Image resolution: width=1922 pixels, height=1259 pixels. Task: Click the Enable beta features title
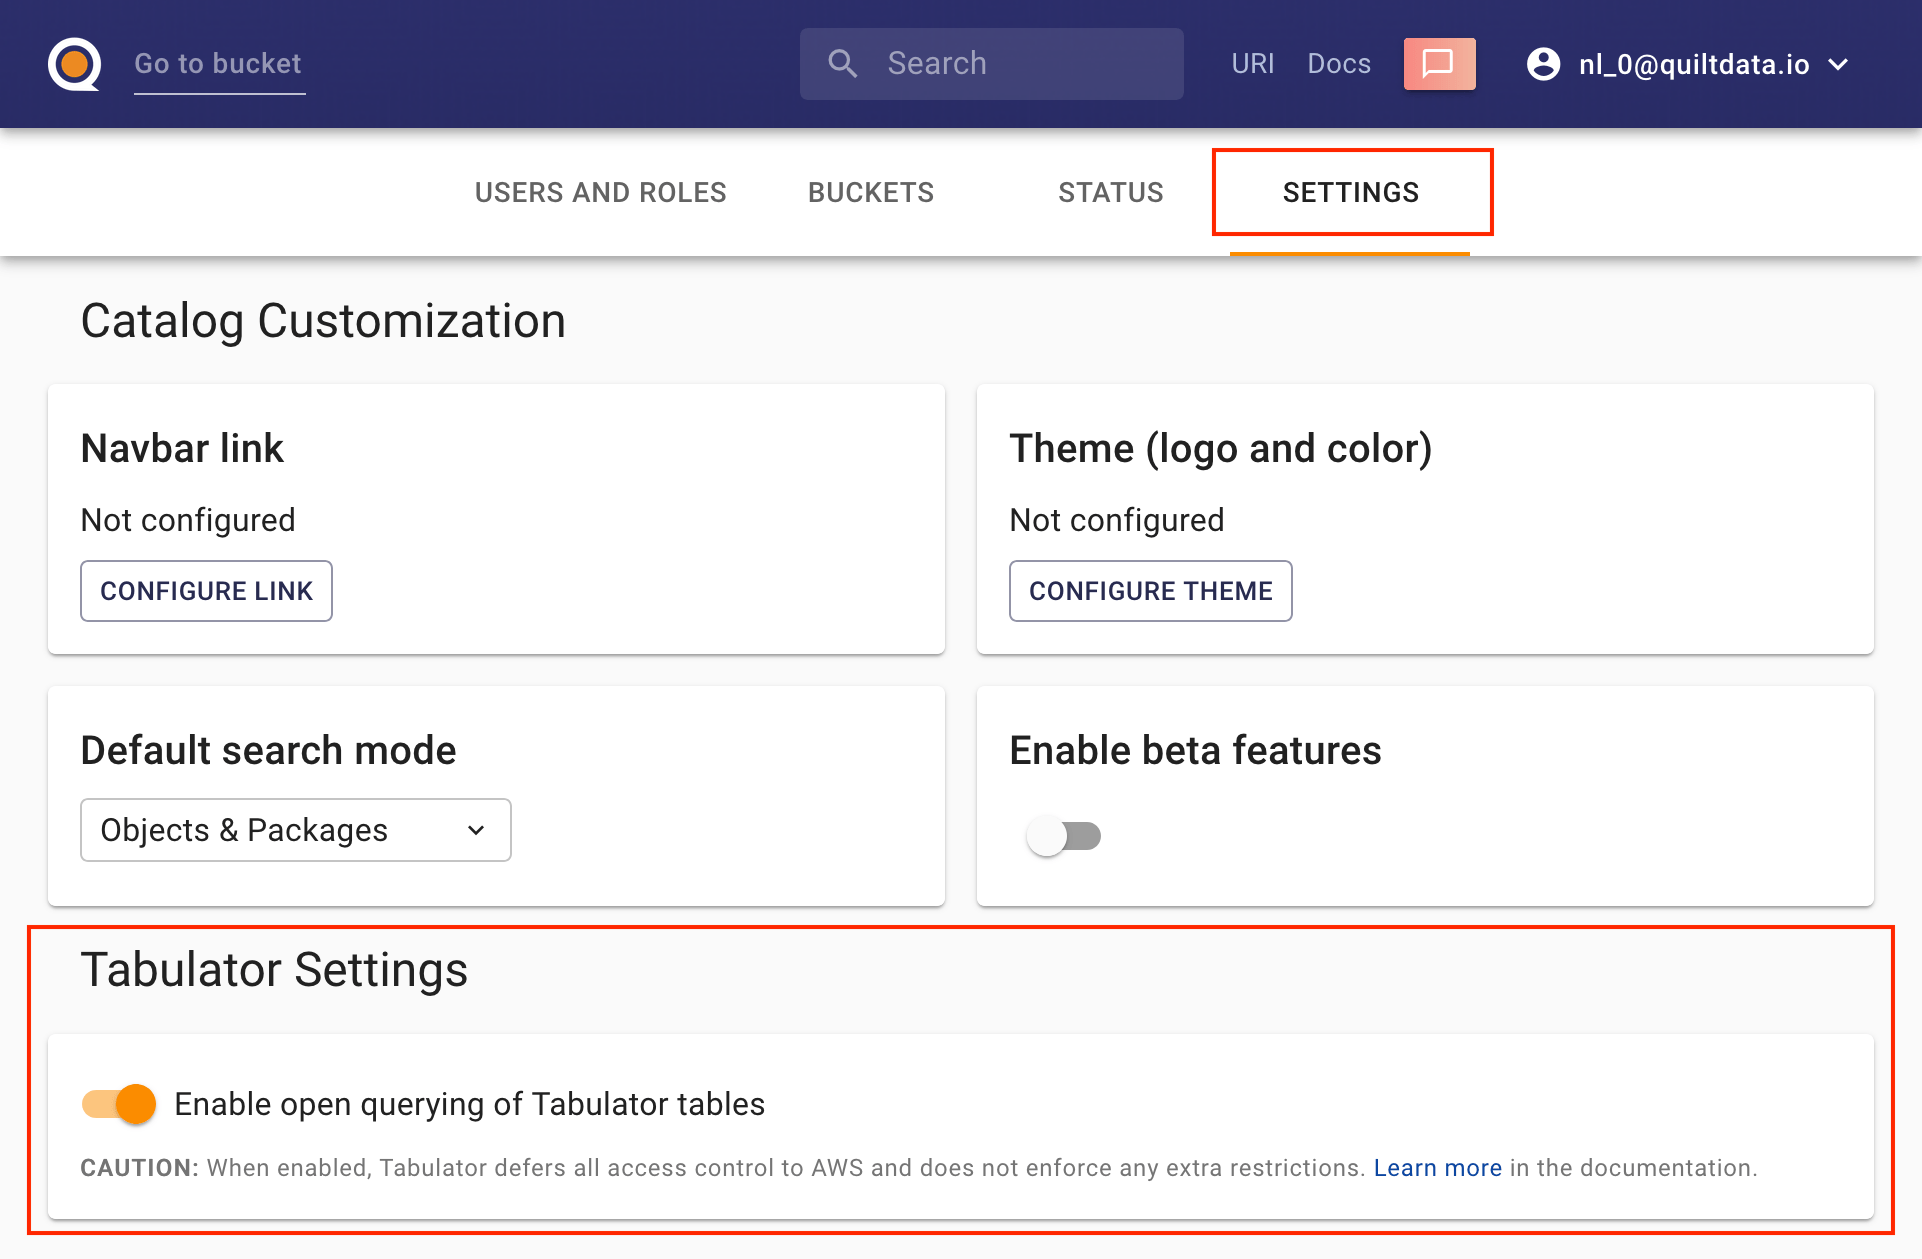[1195, 750]
